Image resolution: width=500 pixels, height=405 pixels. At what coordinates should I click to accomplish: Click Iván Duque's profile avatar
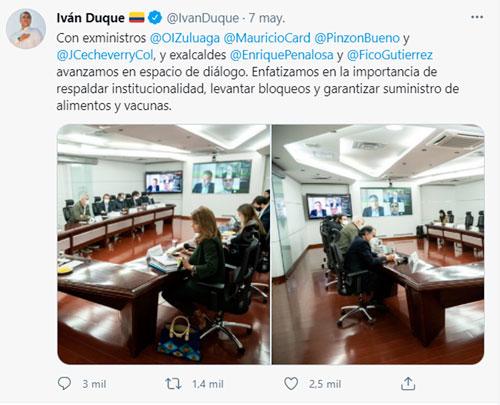26,29
